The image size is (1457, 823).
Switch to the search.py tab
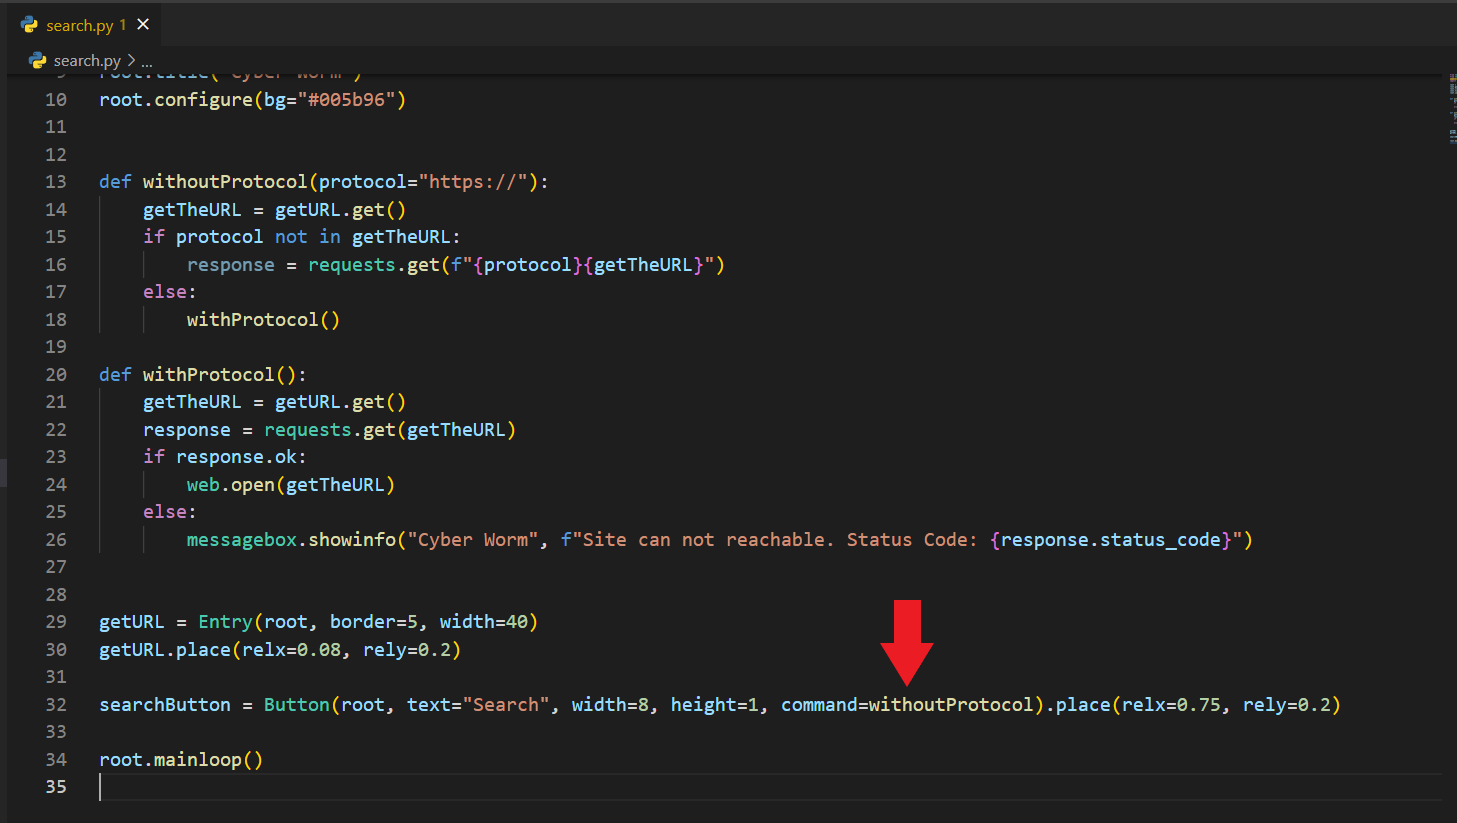point(79,26)
